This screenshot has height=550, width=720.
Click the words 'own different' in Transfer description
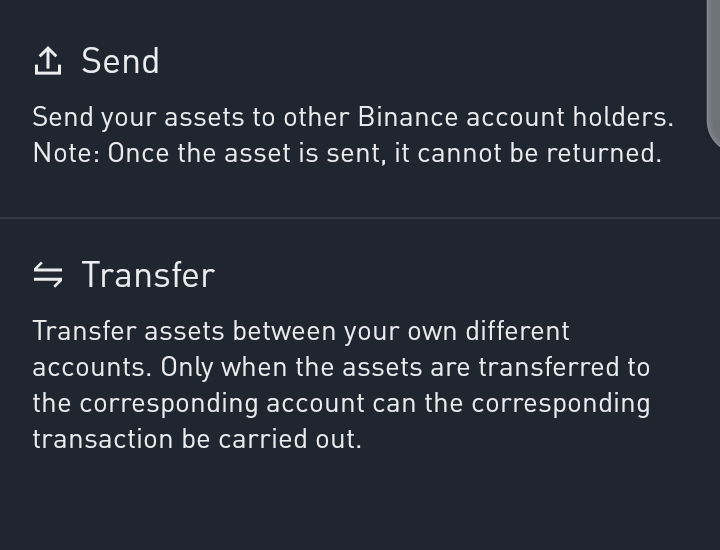[x=489, y=331]
